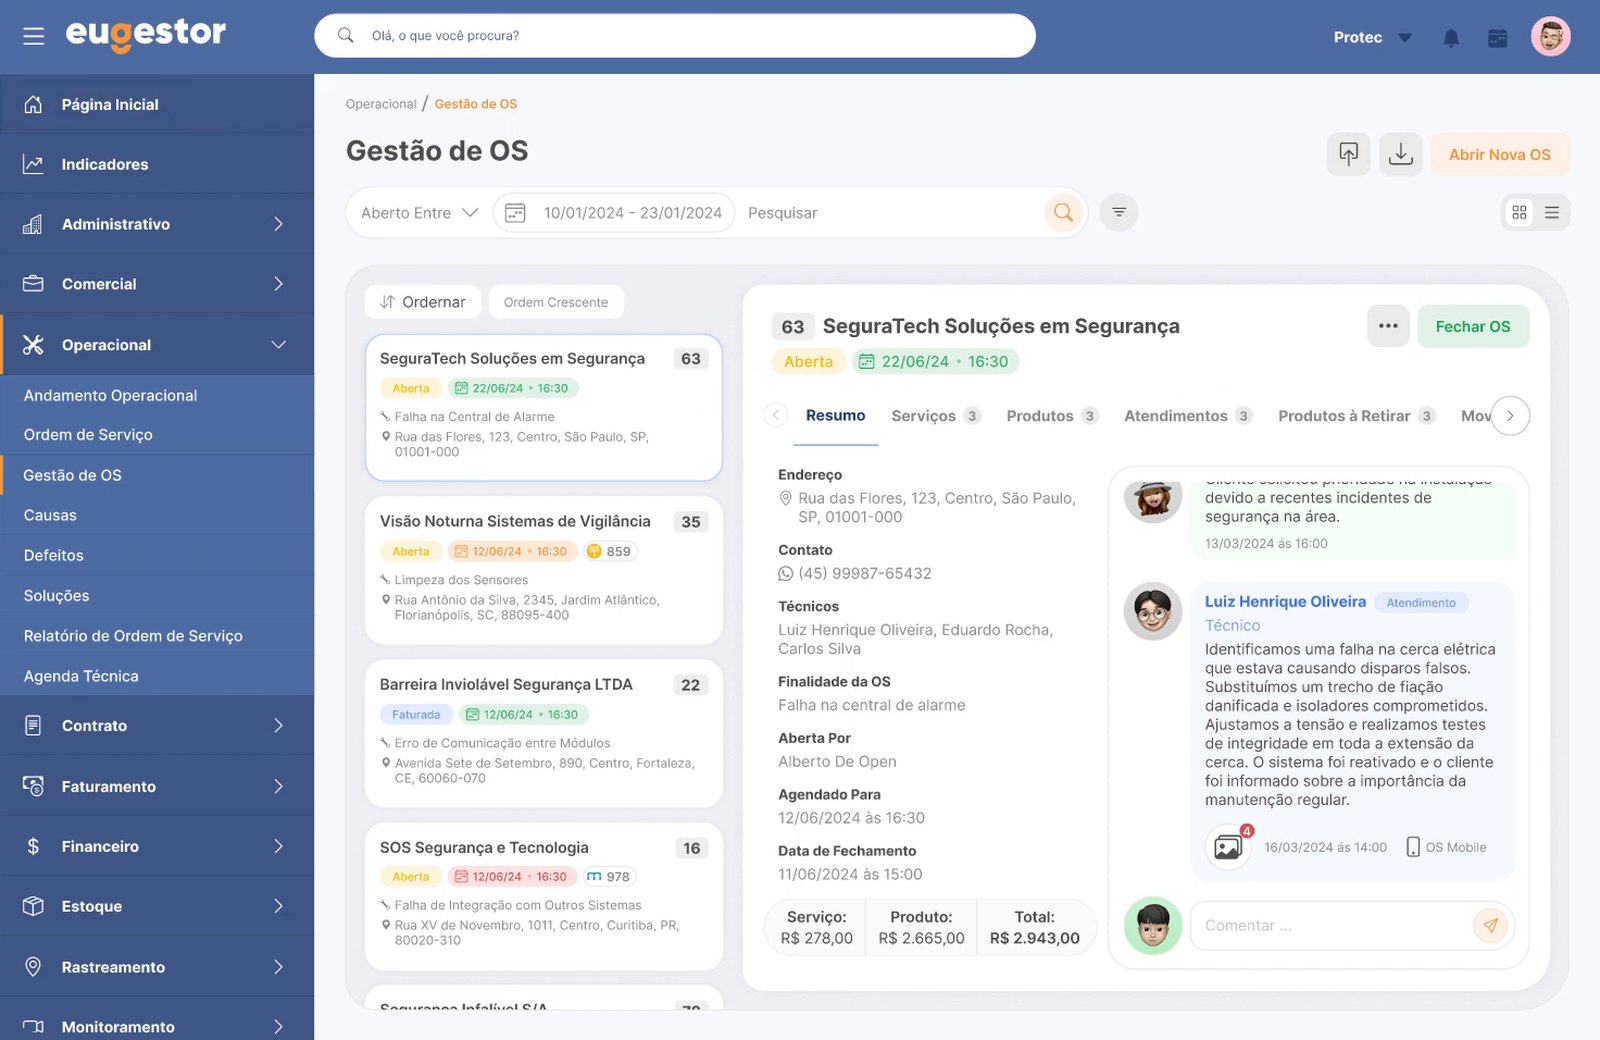1600x1040 pixels.
Task: Click the Fechar OS button
Action: pos(1473,326)
